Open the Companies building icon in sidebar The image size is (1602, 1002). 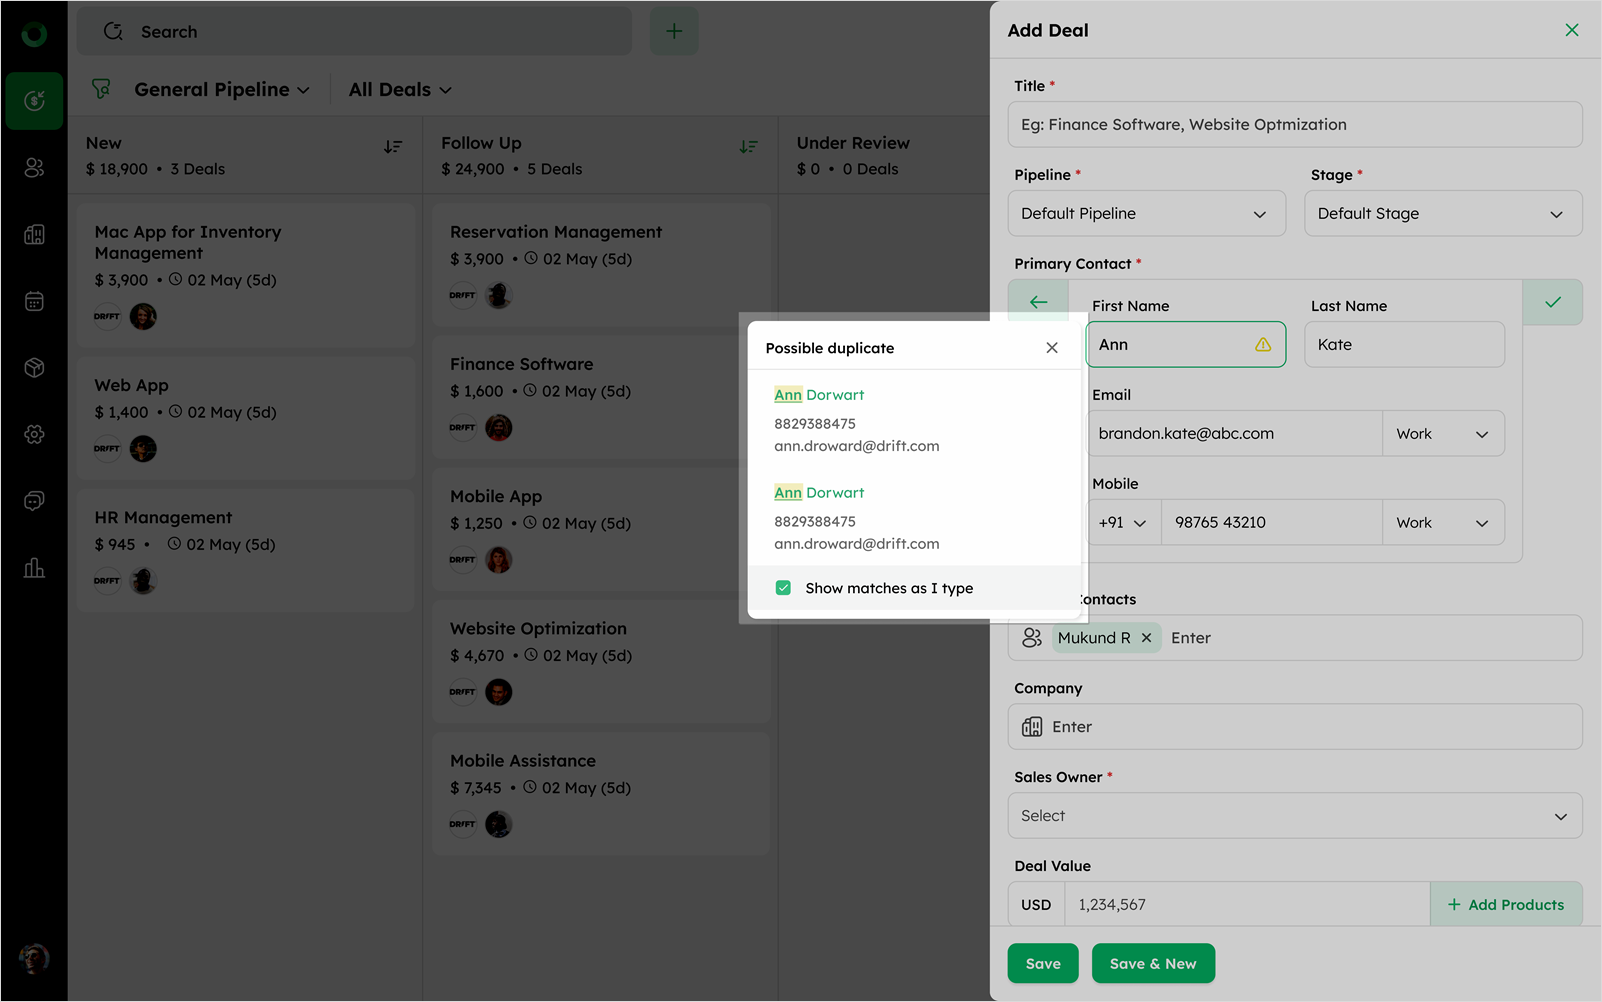[x=34, y=235]
